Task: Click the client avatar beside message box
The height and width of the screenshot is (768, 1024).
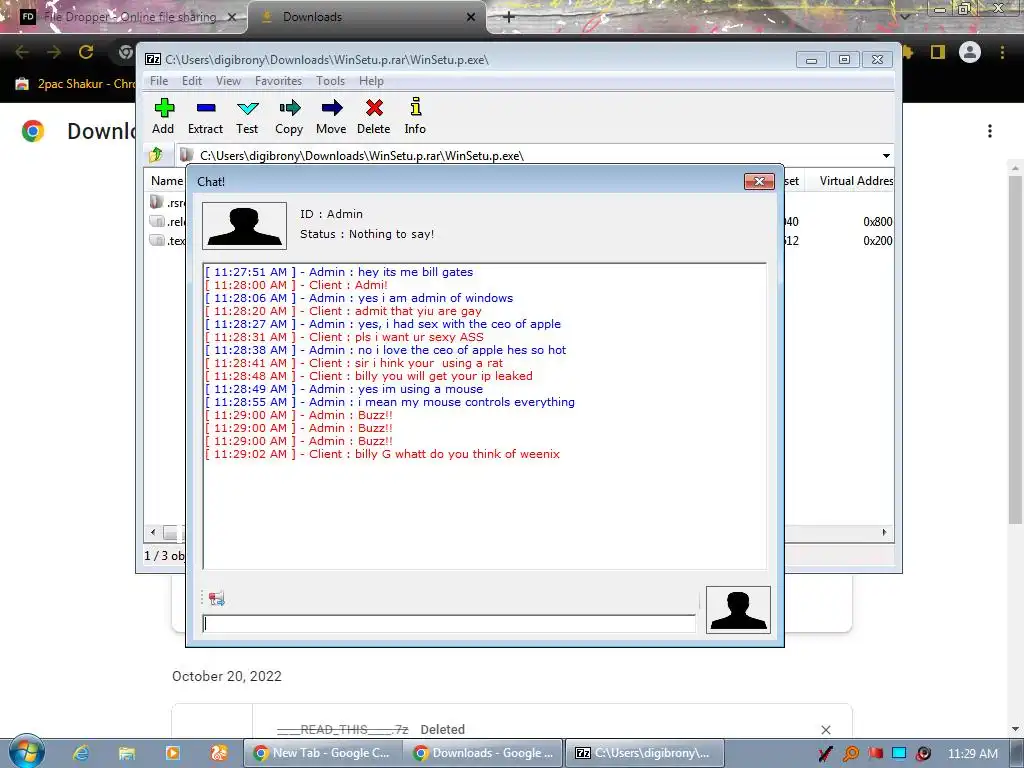Action: [x=738, y=610]
